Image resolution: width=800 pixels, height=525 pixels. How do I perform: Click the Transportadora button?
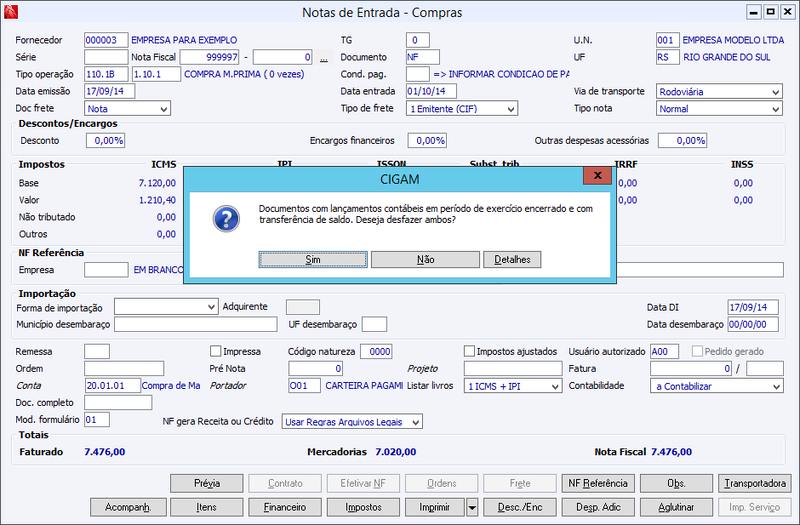pyautogui.click(x=755, y=483)
